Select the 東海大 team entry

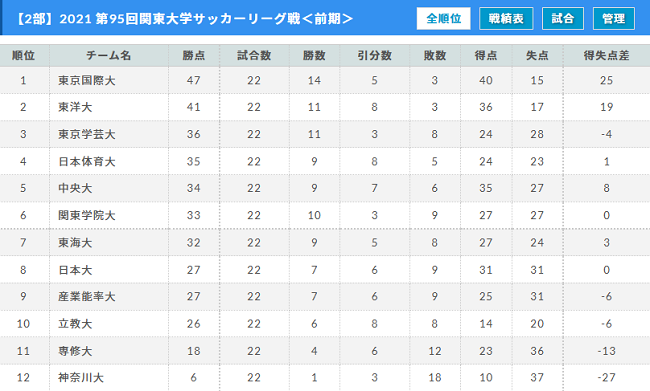[75, 243]
